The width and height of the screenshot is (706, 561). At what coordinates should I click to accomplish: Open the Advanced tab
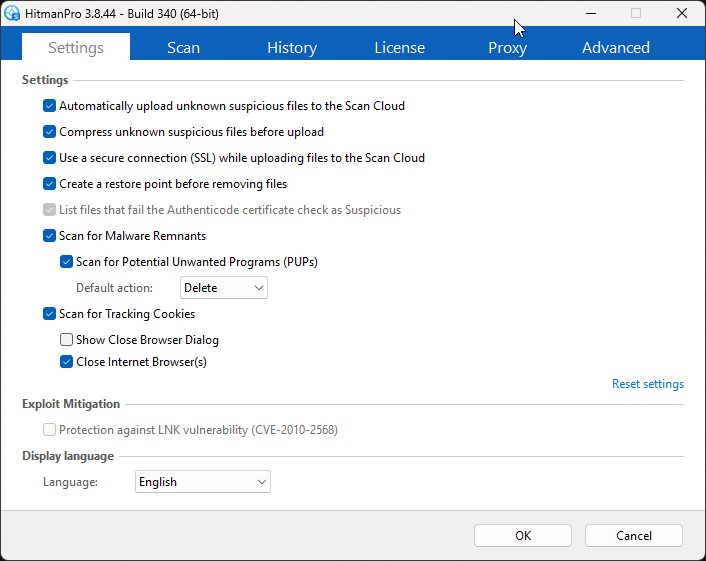coord(615,47)
